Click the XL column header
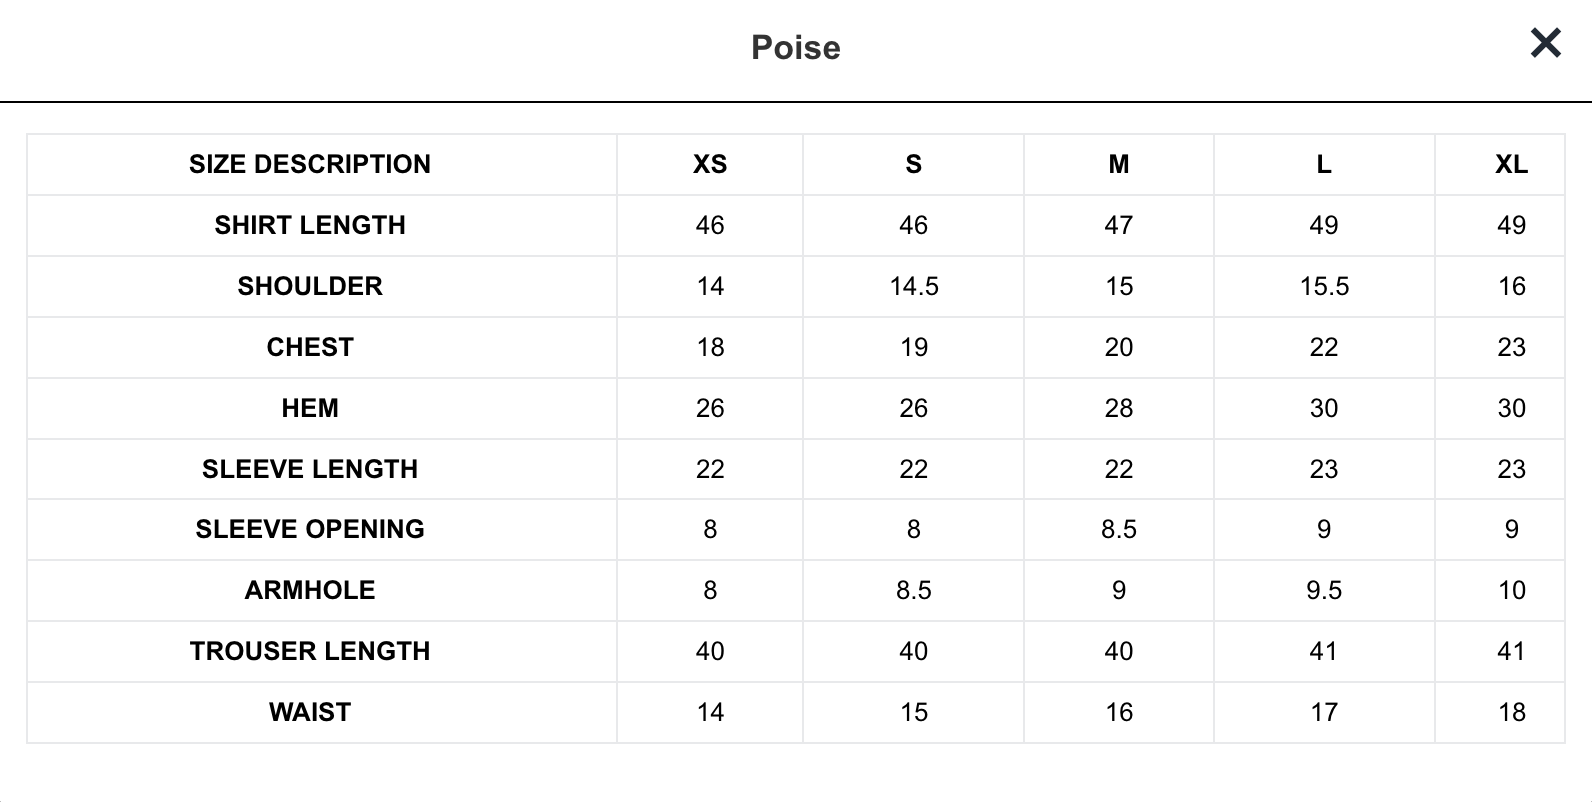Screen dimensions: 1592x802 1511,164
